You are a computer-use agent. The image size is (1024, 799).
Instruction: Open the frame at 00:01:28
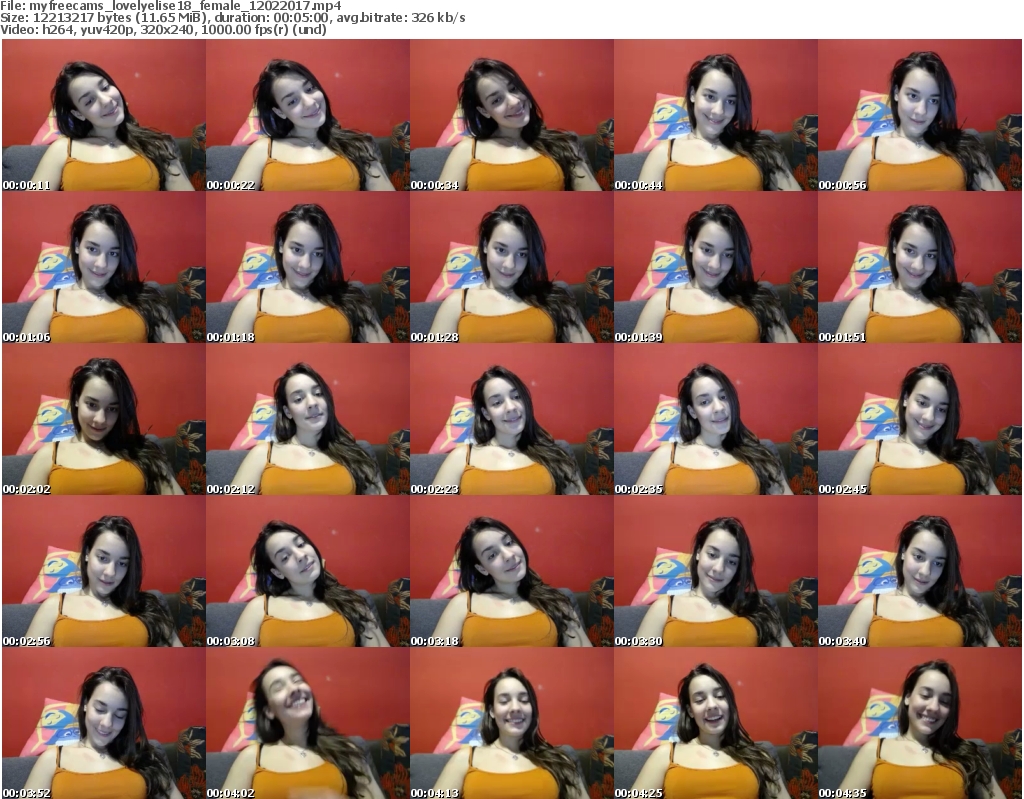click(x=511, y=267)
